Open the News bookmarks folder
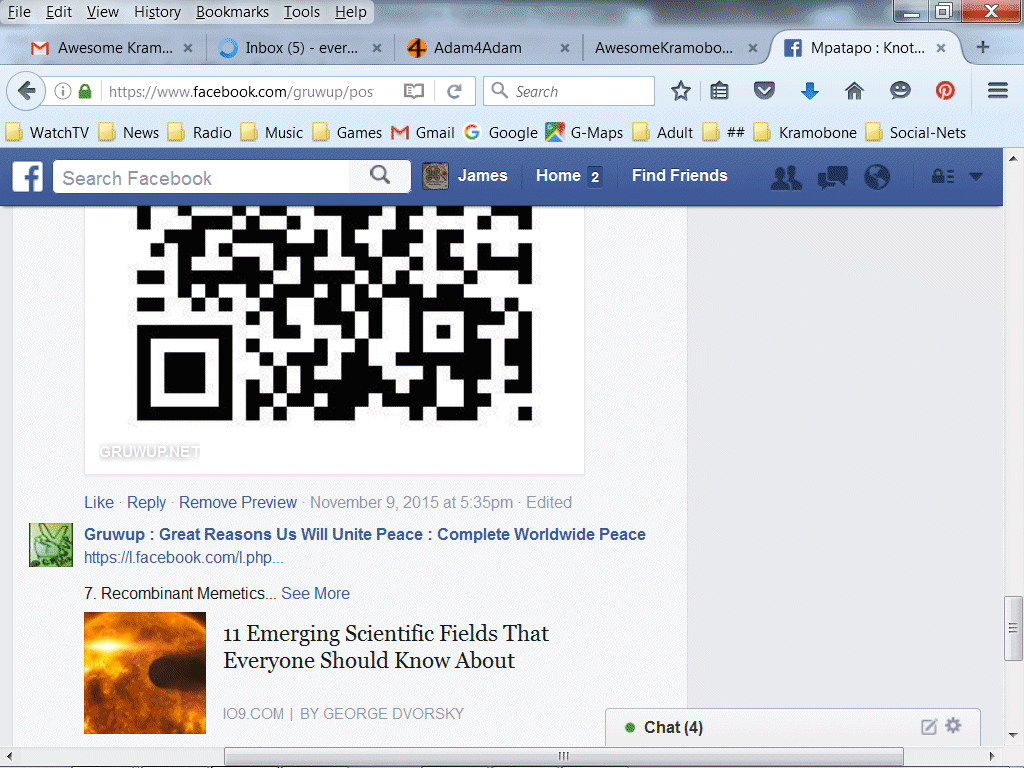This screenshot has width=1024, height=768. coord(129,133)
